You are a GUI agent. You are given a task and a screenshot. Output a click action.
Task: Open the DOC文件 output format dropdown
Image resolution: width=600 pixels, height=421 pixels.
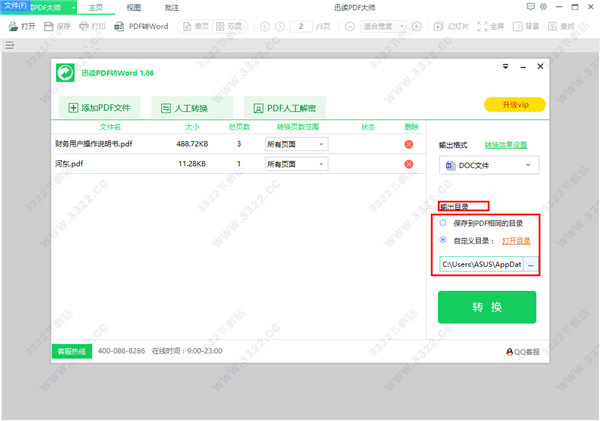point(489,165)
